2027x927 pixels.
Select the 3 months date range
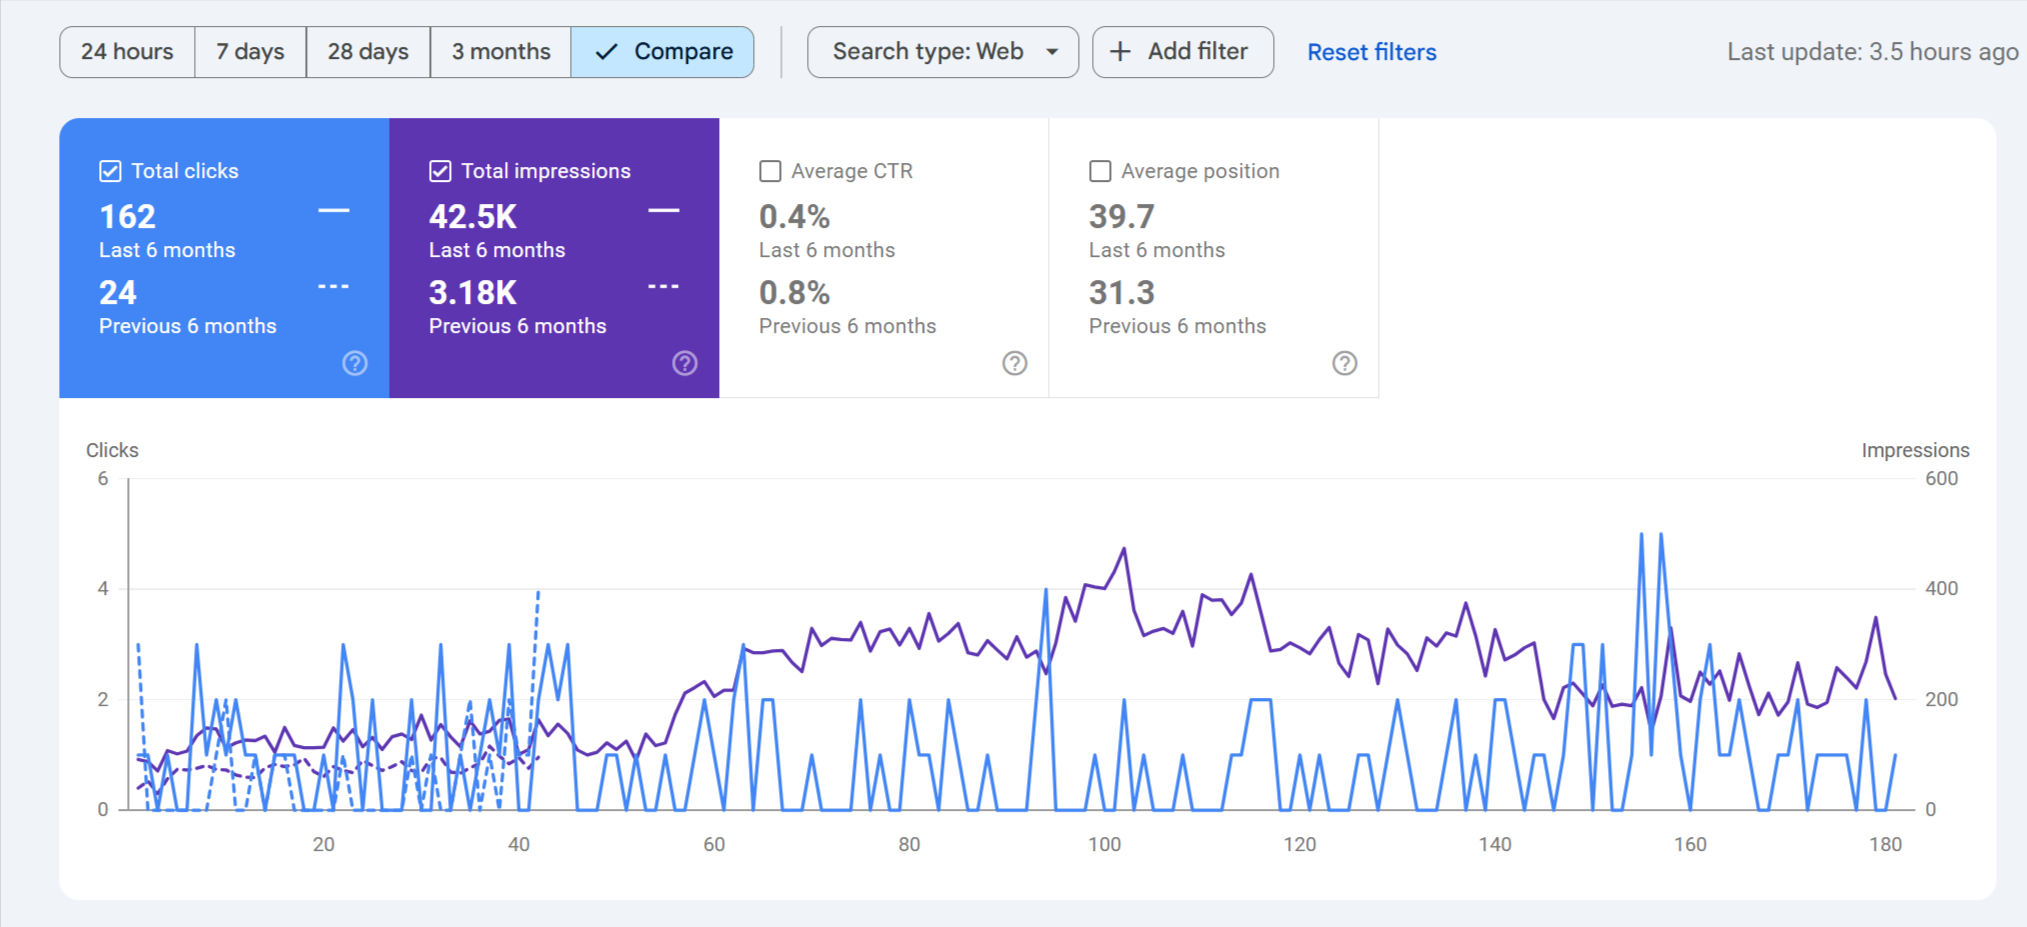[x=501, y=52]
